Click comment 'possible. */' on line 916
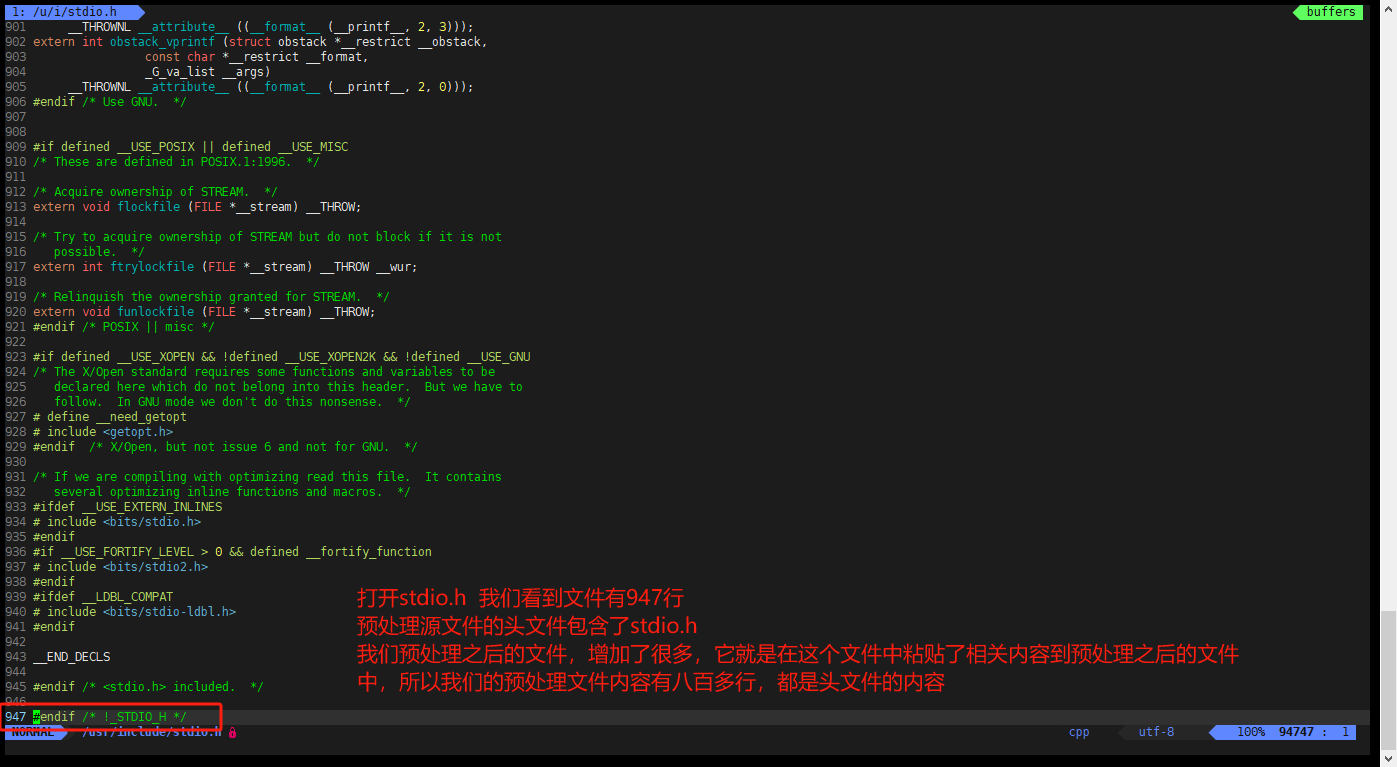 coord(99,252)
